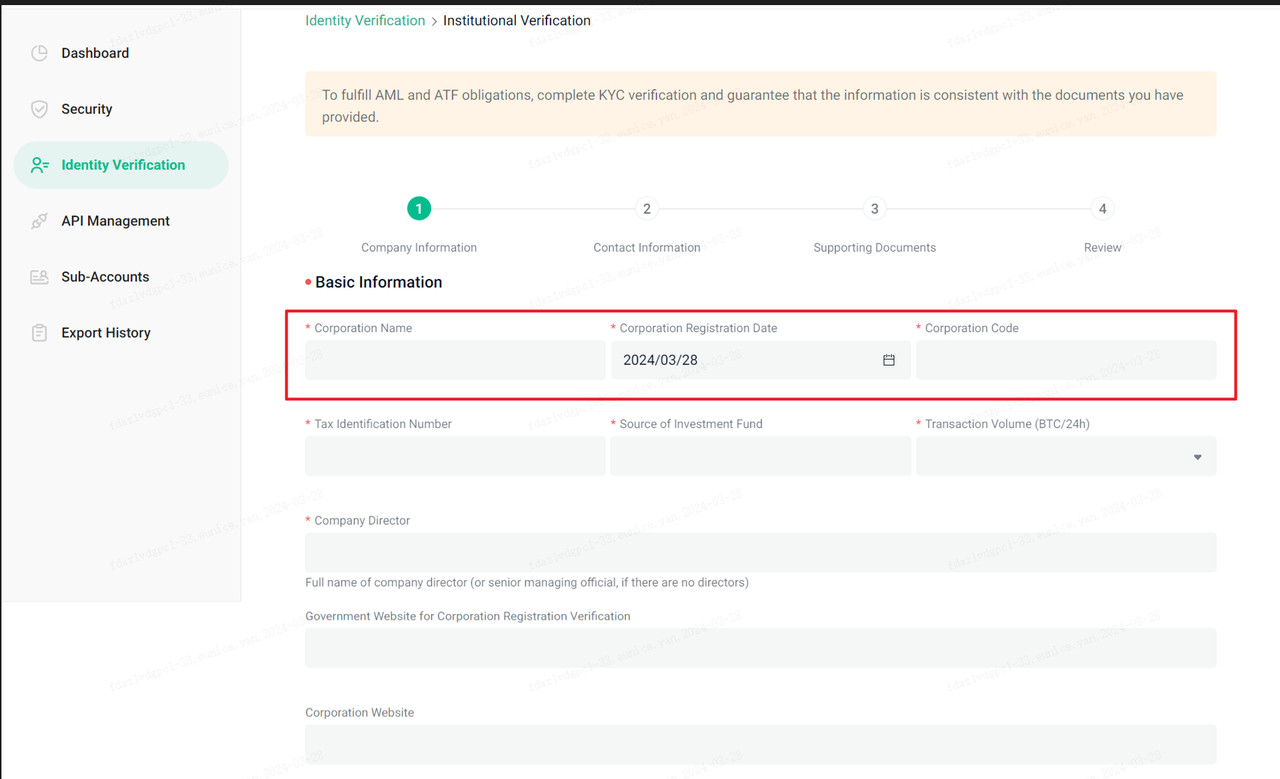Click the Identity Verification person icon
The width and height of the screenshot is (1280, 779).
(x=39, y=165)
